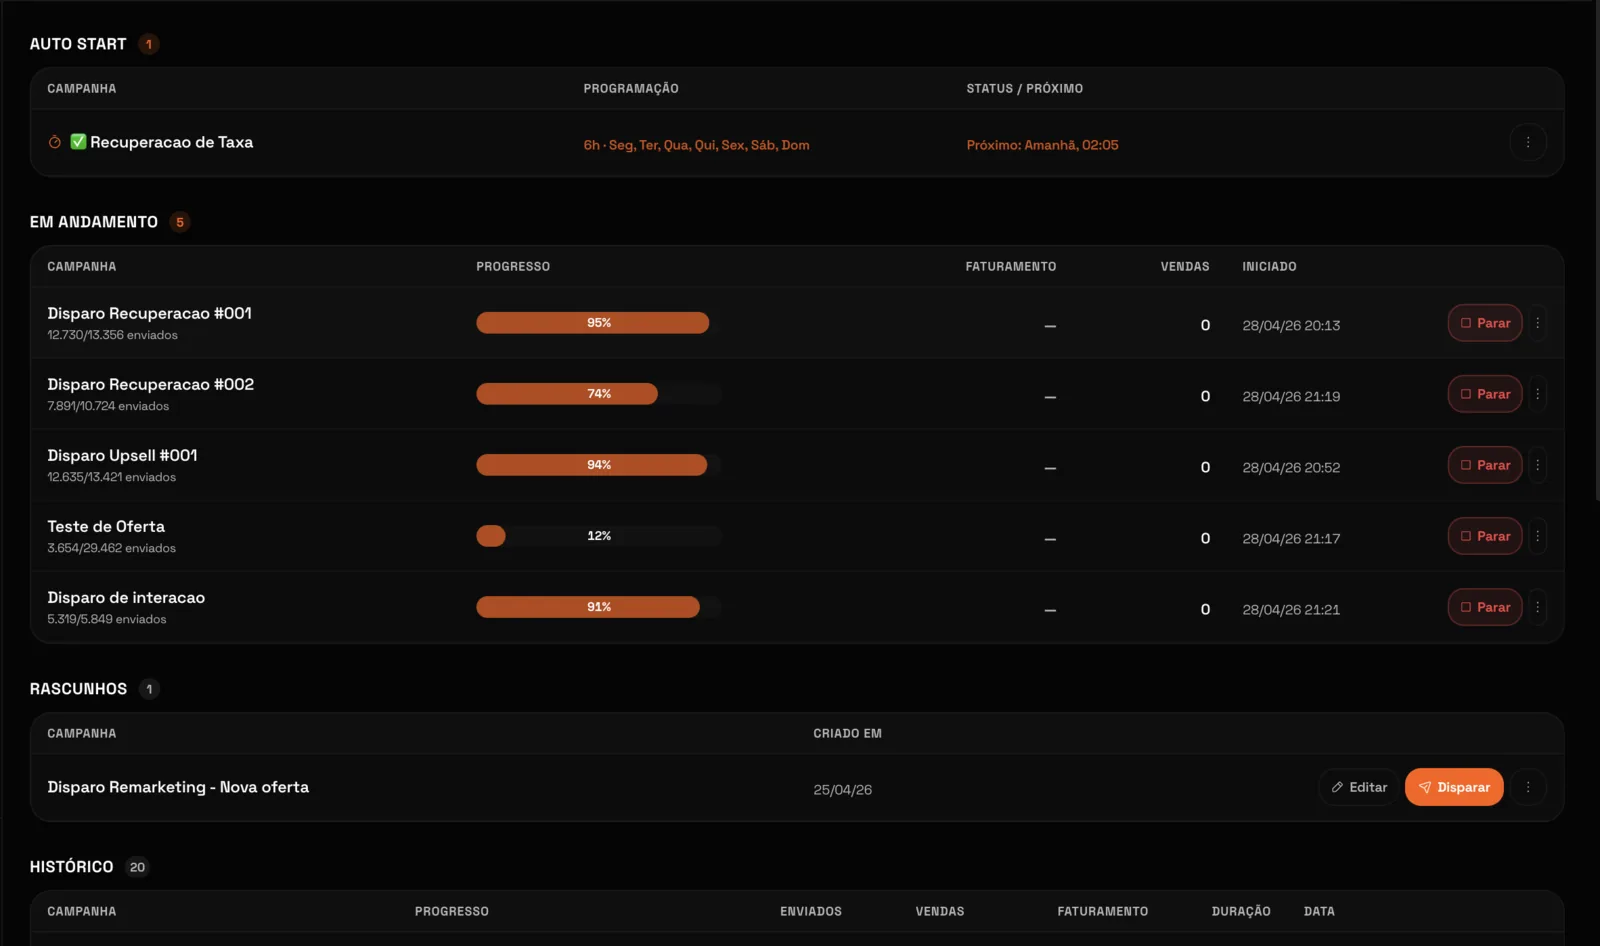Click the INICIADO column header
Image resolution: width=1600 pixels, height=946 pixels.
[x=1269, y=266]
